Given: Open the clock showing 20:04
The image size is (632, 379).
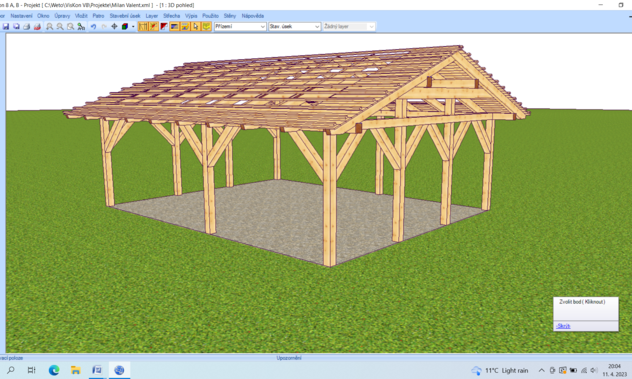Looking at the screenshot, I should coord(614,370).
